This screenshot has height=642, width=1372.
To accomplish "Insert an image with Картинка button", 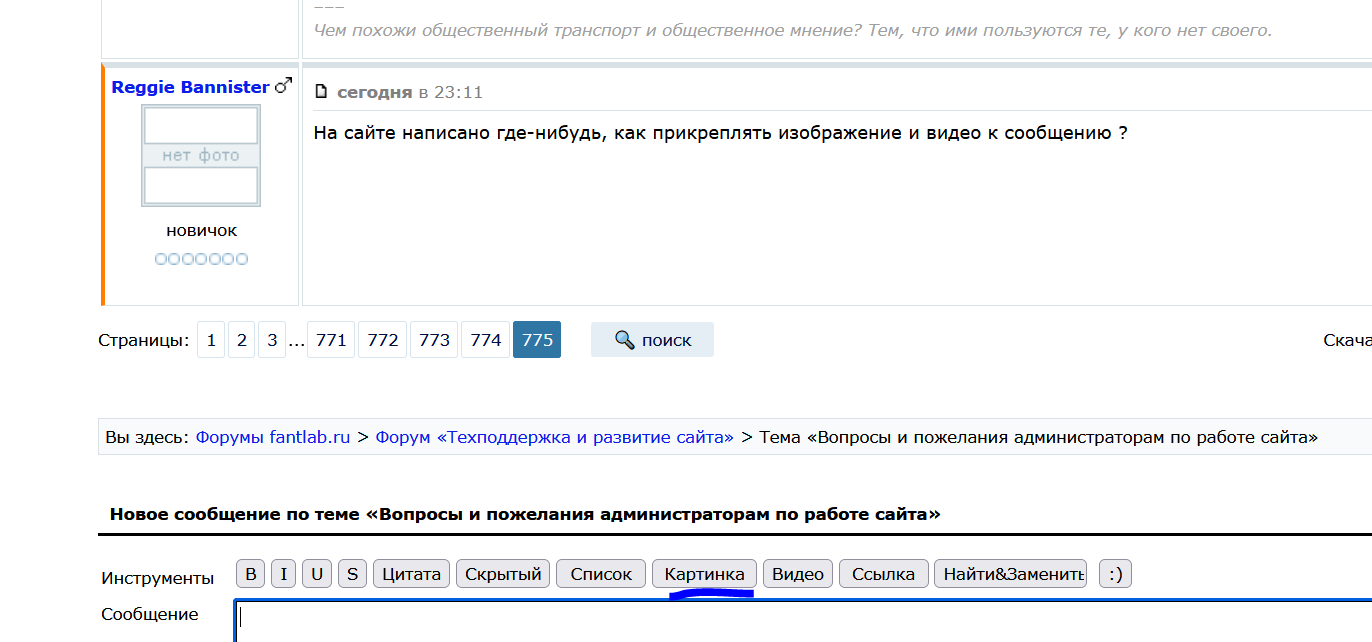I will coord(704,574).
